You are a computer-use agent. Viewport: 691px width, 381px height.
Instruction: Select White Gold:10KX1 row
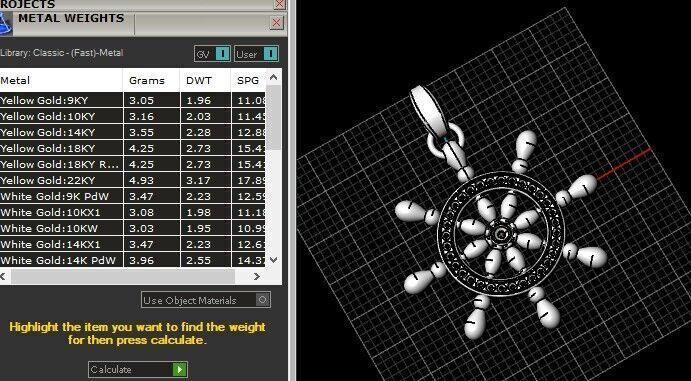tap(133, 212)
